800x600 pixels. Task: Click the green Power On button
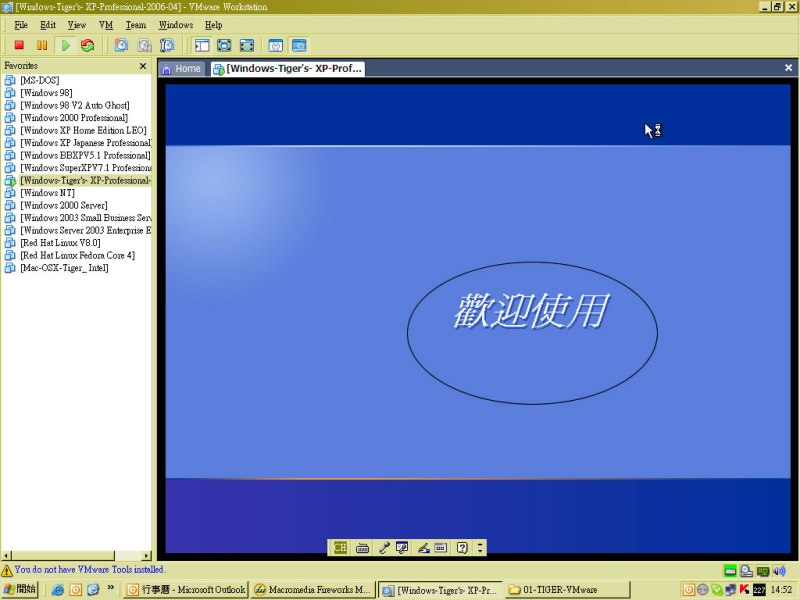[x=65, y=45]
